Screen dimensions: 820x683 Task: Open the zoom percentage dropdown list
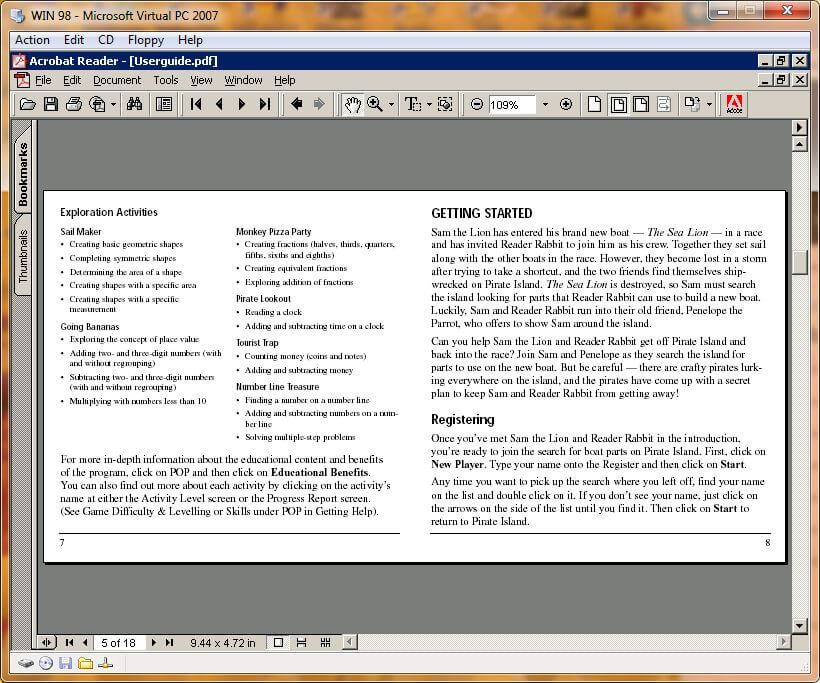pyautogui.click(x=545, y=105)
